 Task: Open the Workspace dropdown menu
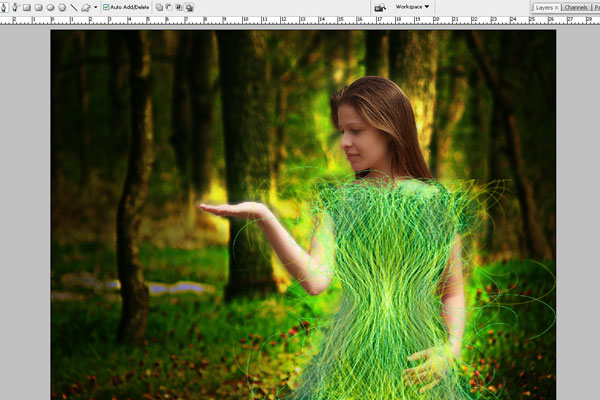pyautogui.click(x=412, y=7)
